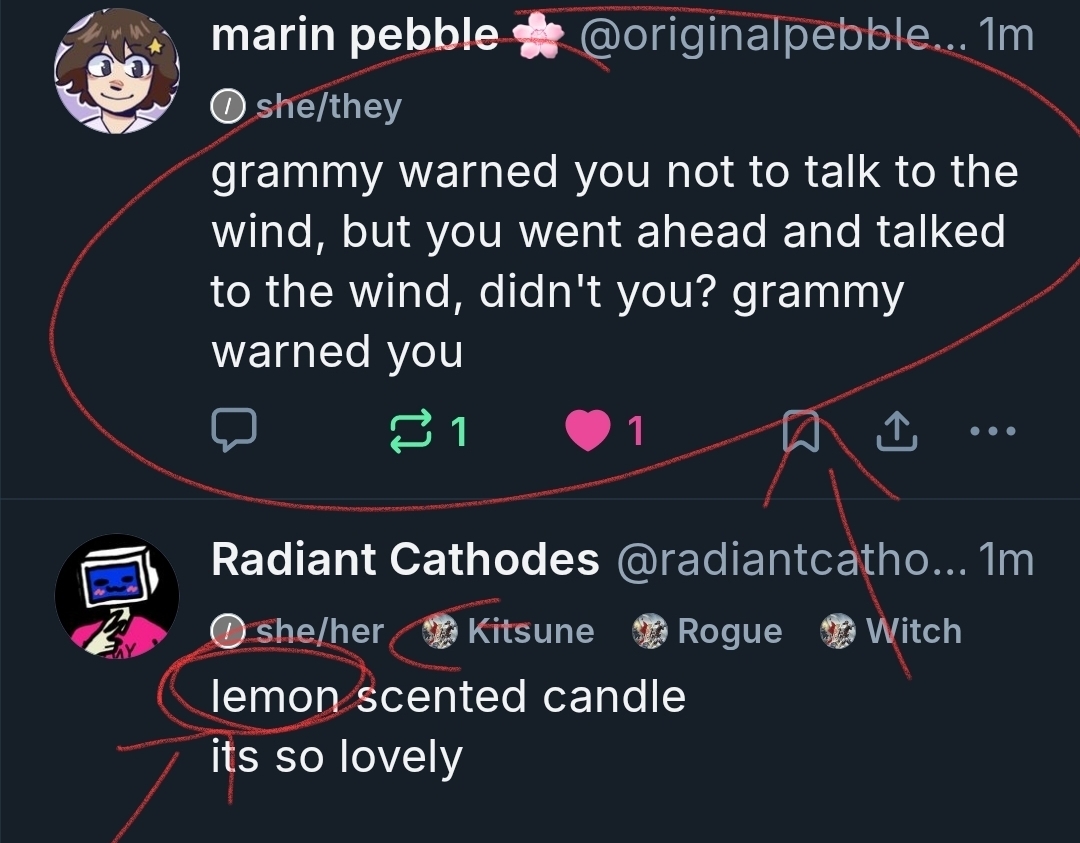Tap the she/her pronoun field icon
Viewport: 1080px width, 843px height.
point(226,631)
